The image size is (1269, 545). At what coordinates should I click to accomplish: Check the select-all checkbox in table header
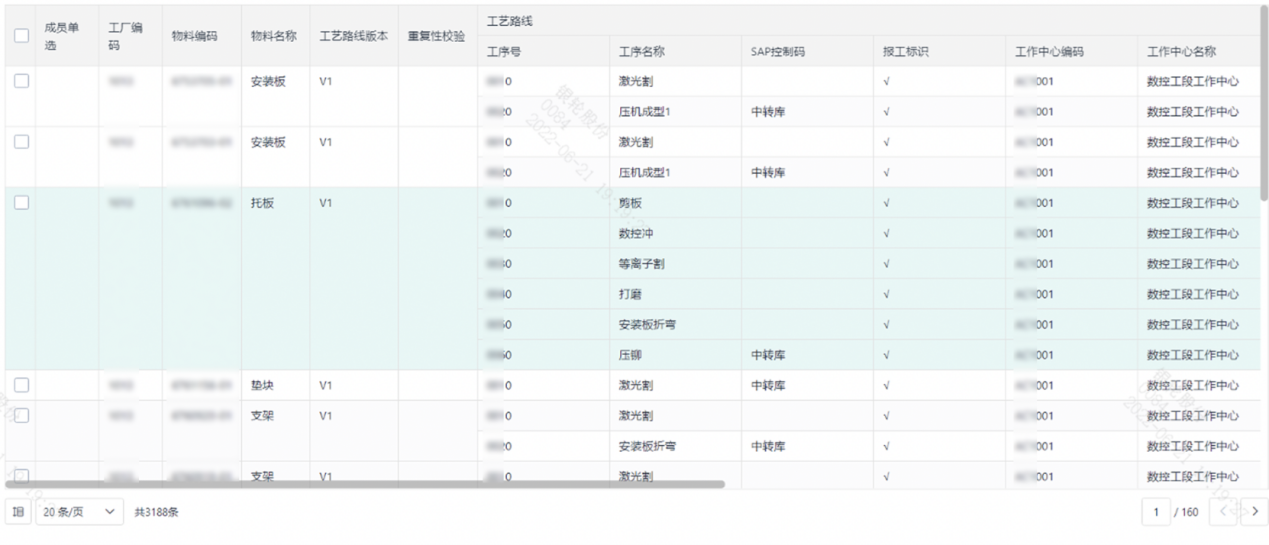[21, 36]
